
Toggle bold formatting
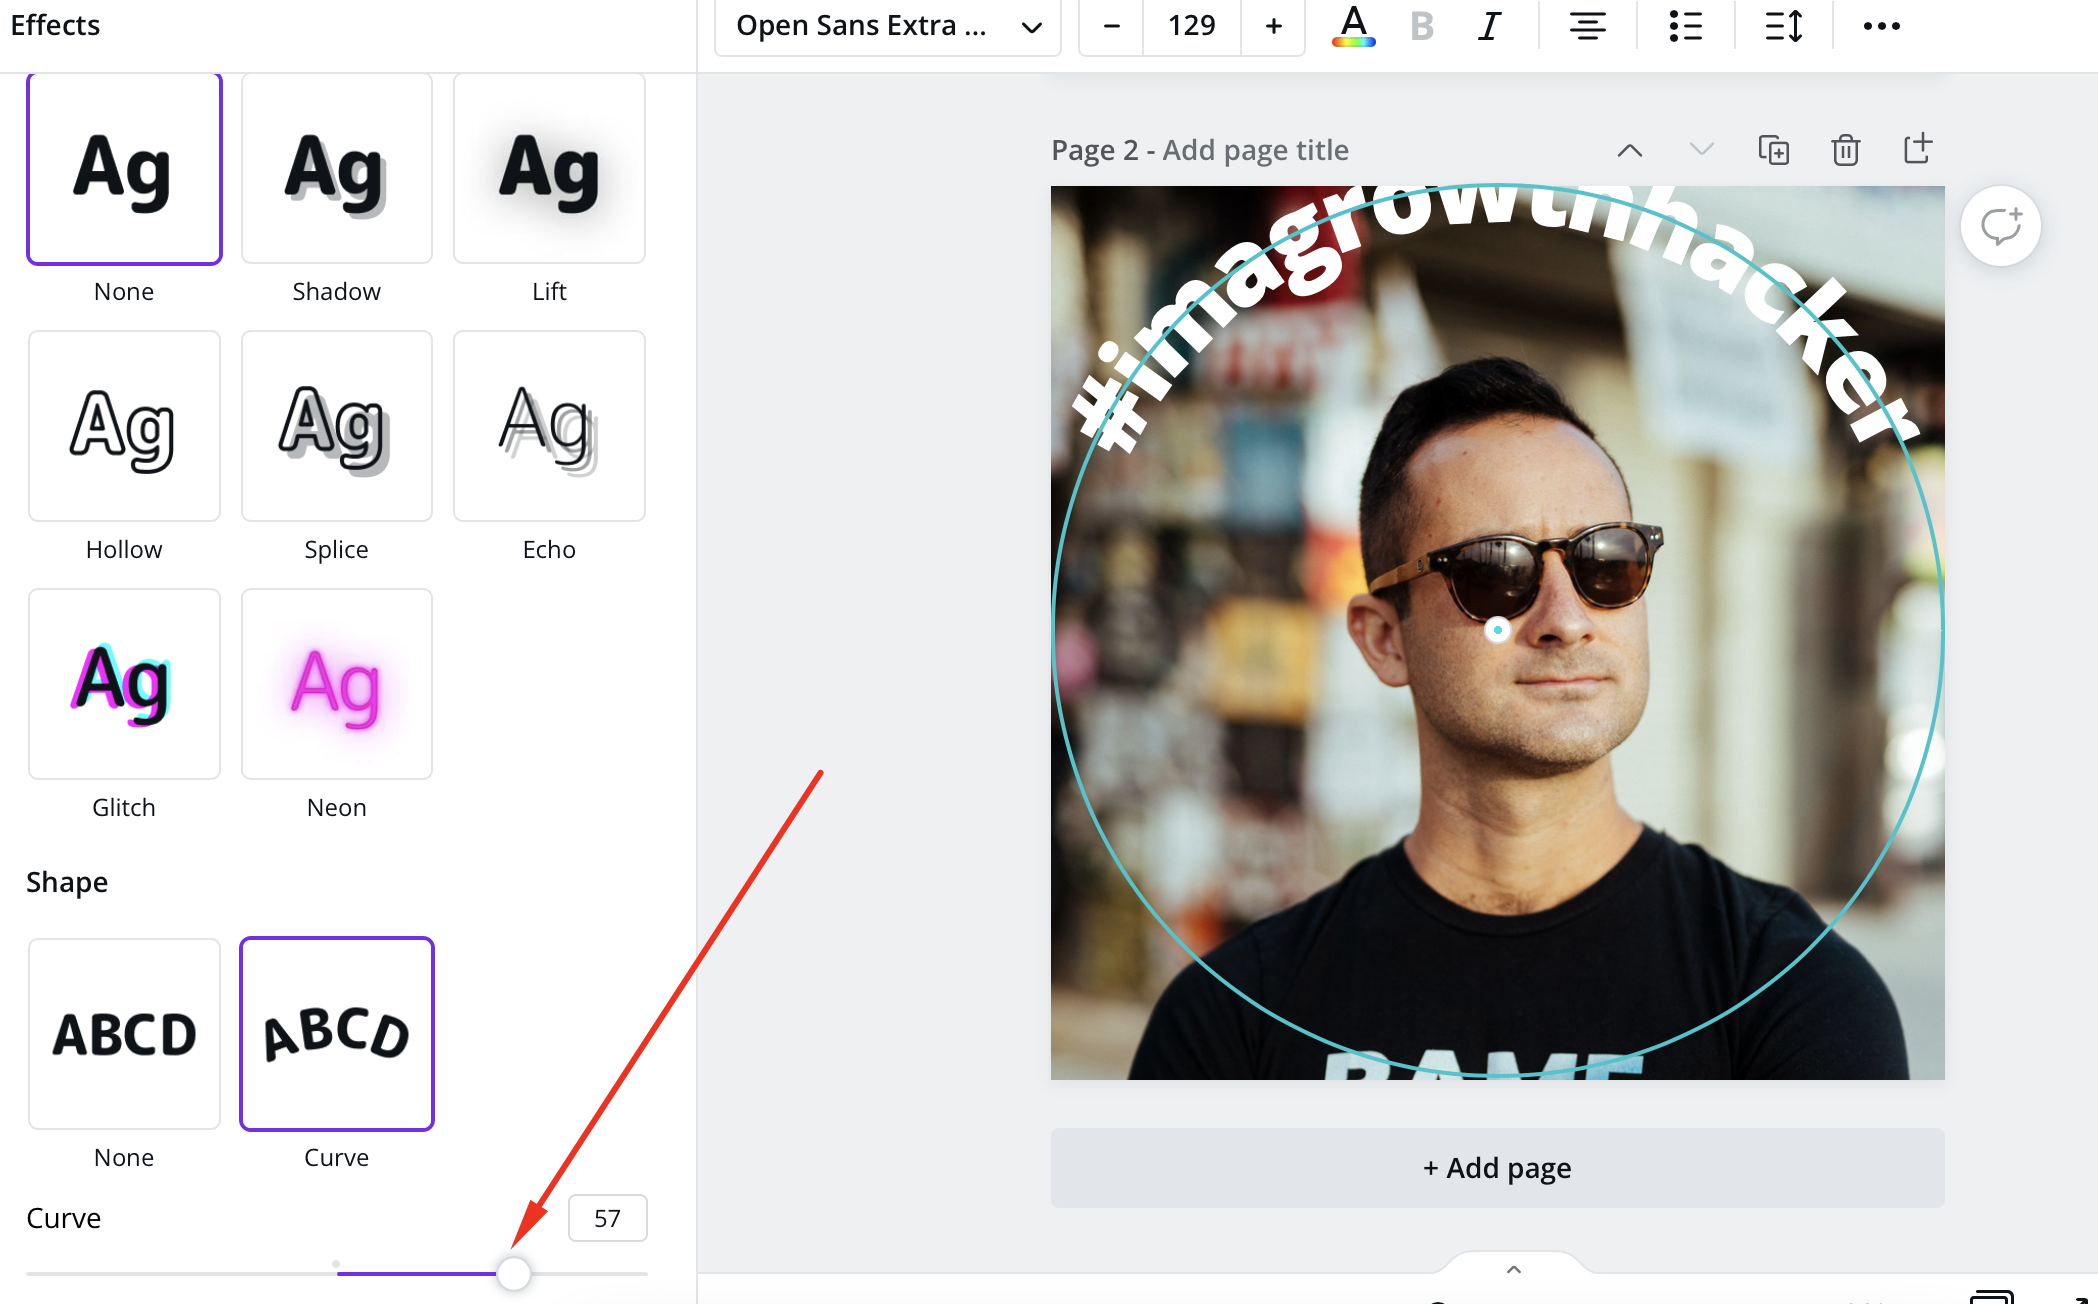(x=1421, y=26)
